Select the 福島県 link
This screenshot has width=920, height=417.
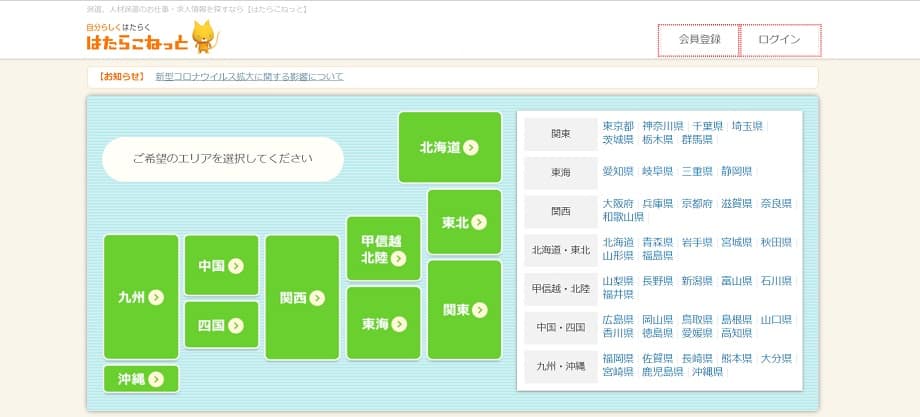pos(658,256)
